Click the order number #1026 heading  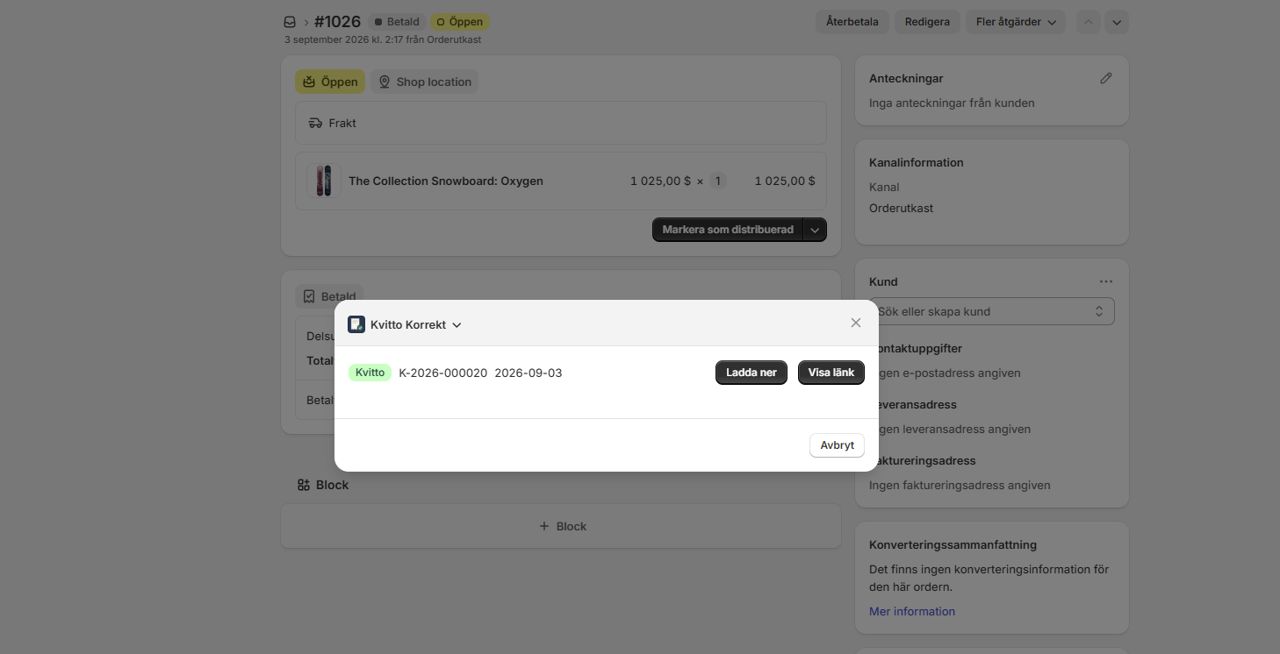point(337,22)
